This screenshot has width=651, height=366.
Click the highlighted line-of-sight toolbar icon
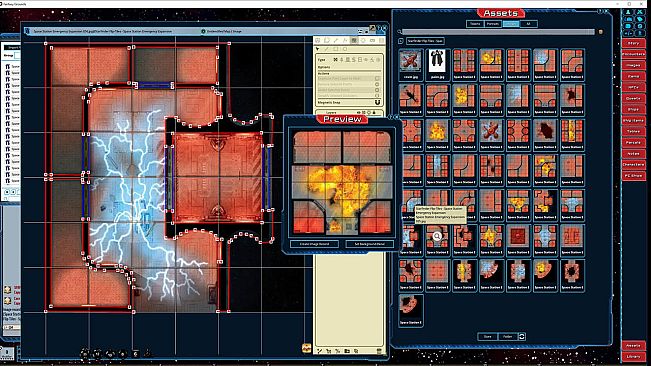(354, 40)
